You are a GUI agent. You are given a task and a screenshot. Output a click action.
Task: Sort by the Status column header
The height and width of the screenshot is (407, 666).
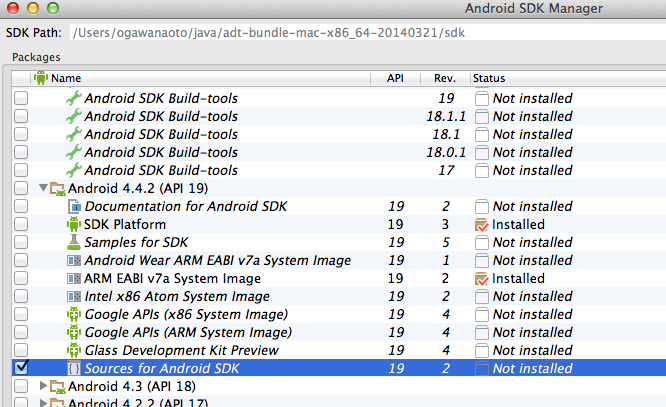[x=568, y=78]
